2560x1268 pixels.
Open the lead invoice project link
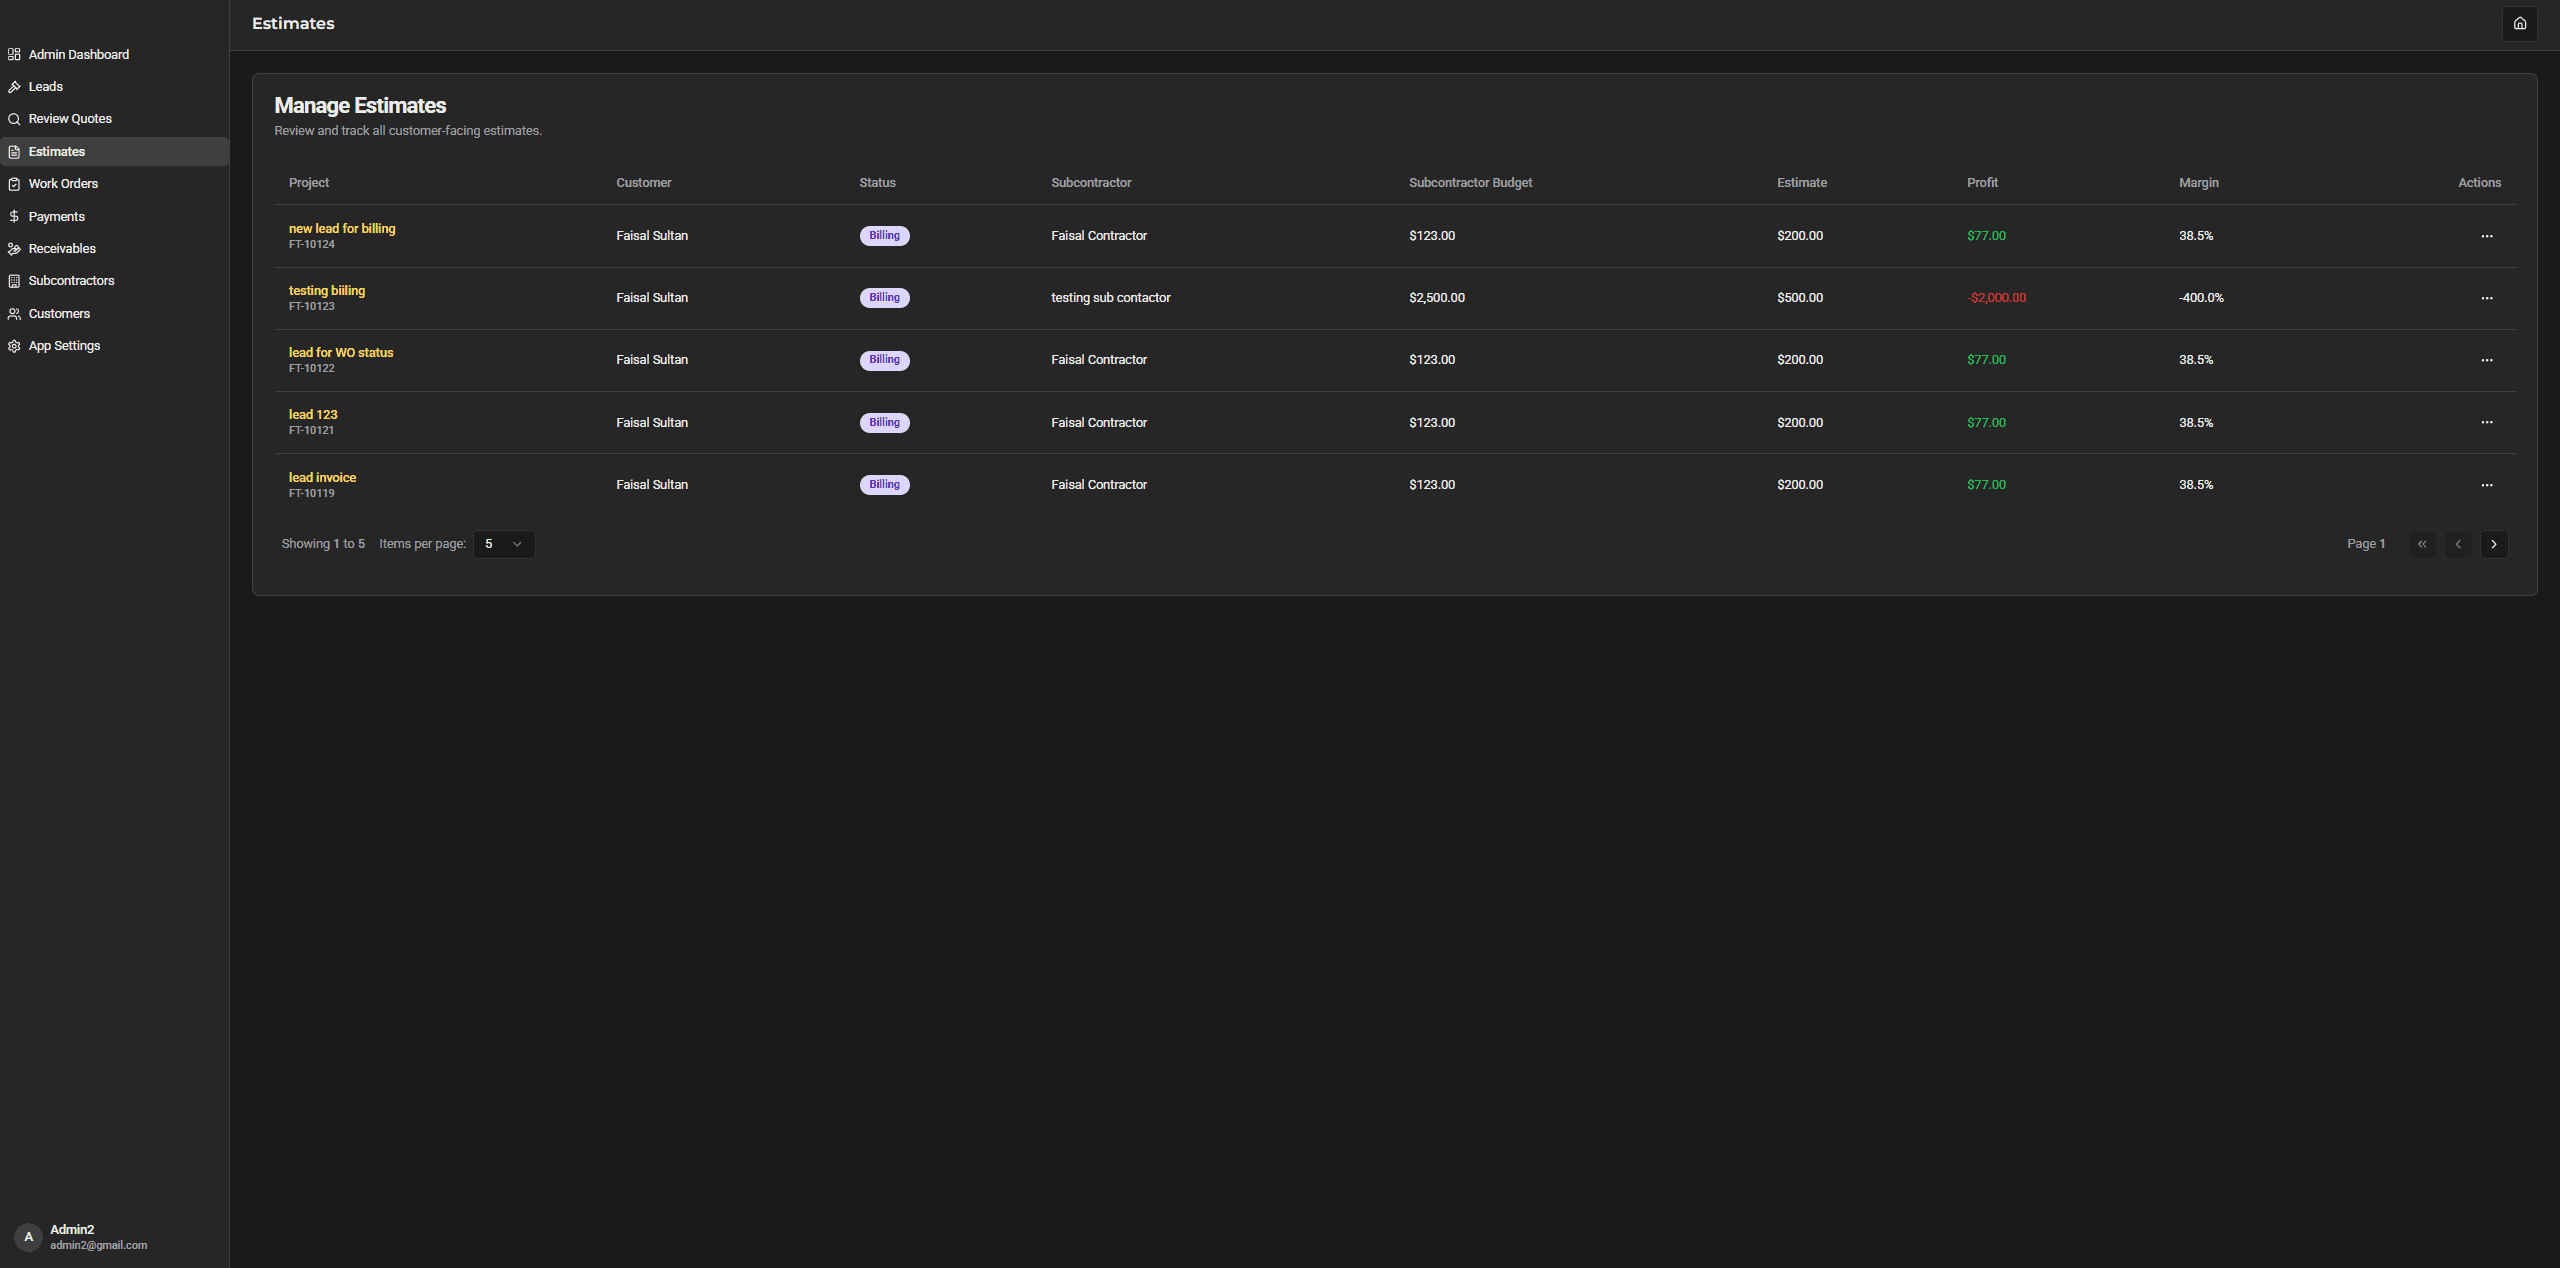pyautogui.click(x=322, y=478)
